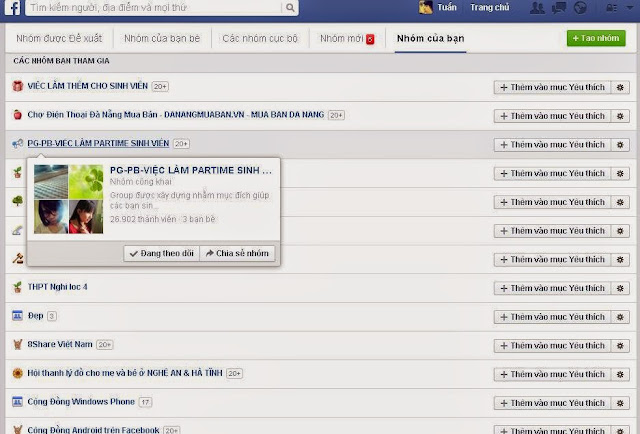The height and width of the screenshot is (434, 640).
Task: Open settings gear for PG-PB-VIỆC LÀM PARTIME row
Action: (620, 145)
